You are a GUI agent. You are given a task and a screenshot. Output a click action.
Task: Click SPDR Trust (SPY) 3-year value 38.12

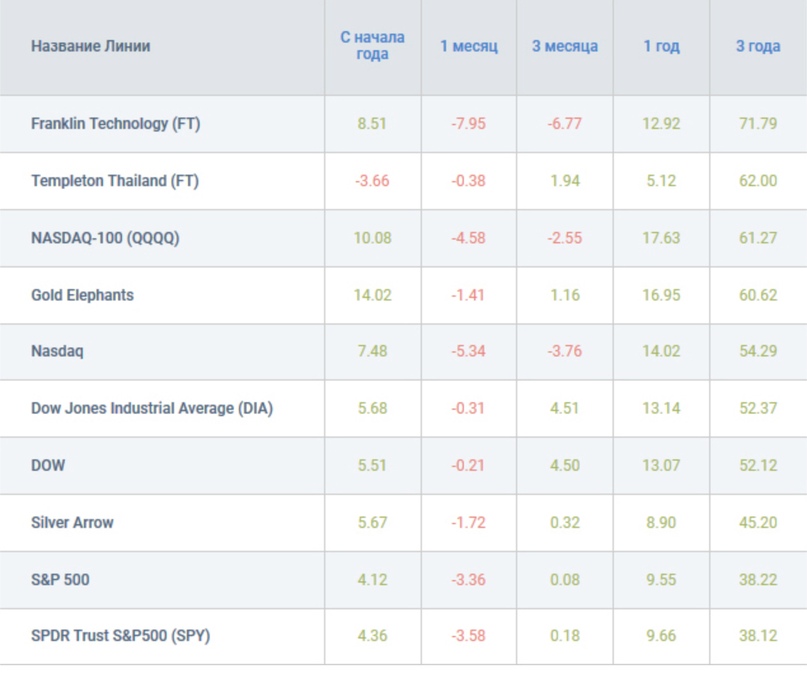[x=758, y=636]
